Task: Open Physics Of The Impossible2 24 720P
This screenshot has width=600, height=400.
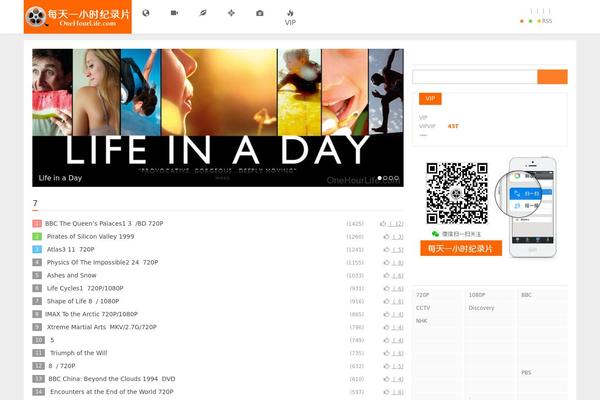Action: coord(102,263)
